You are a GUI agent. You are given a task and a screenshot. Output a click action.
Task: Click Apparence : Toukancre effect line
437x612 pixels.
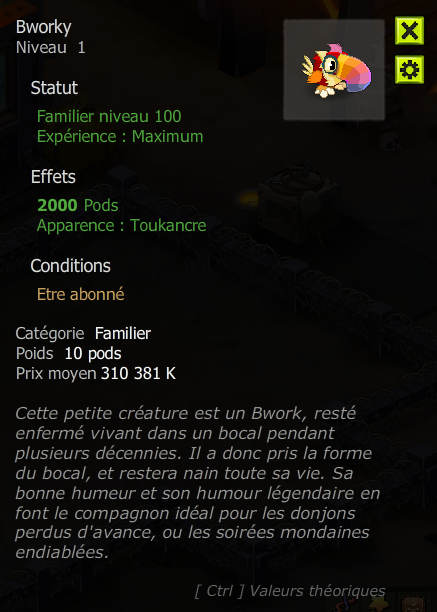121,225
